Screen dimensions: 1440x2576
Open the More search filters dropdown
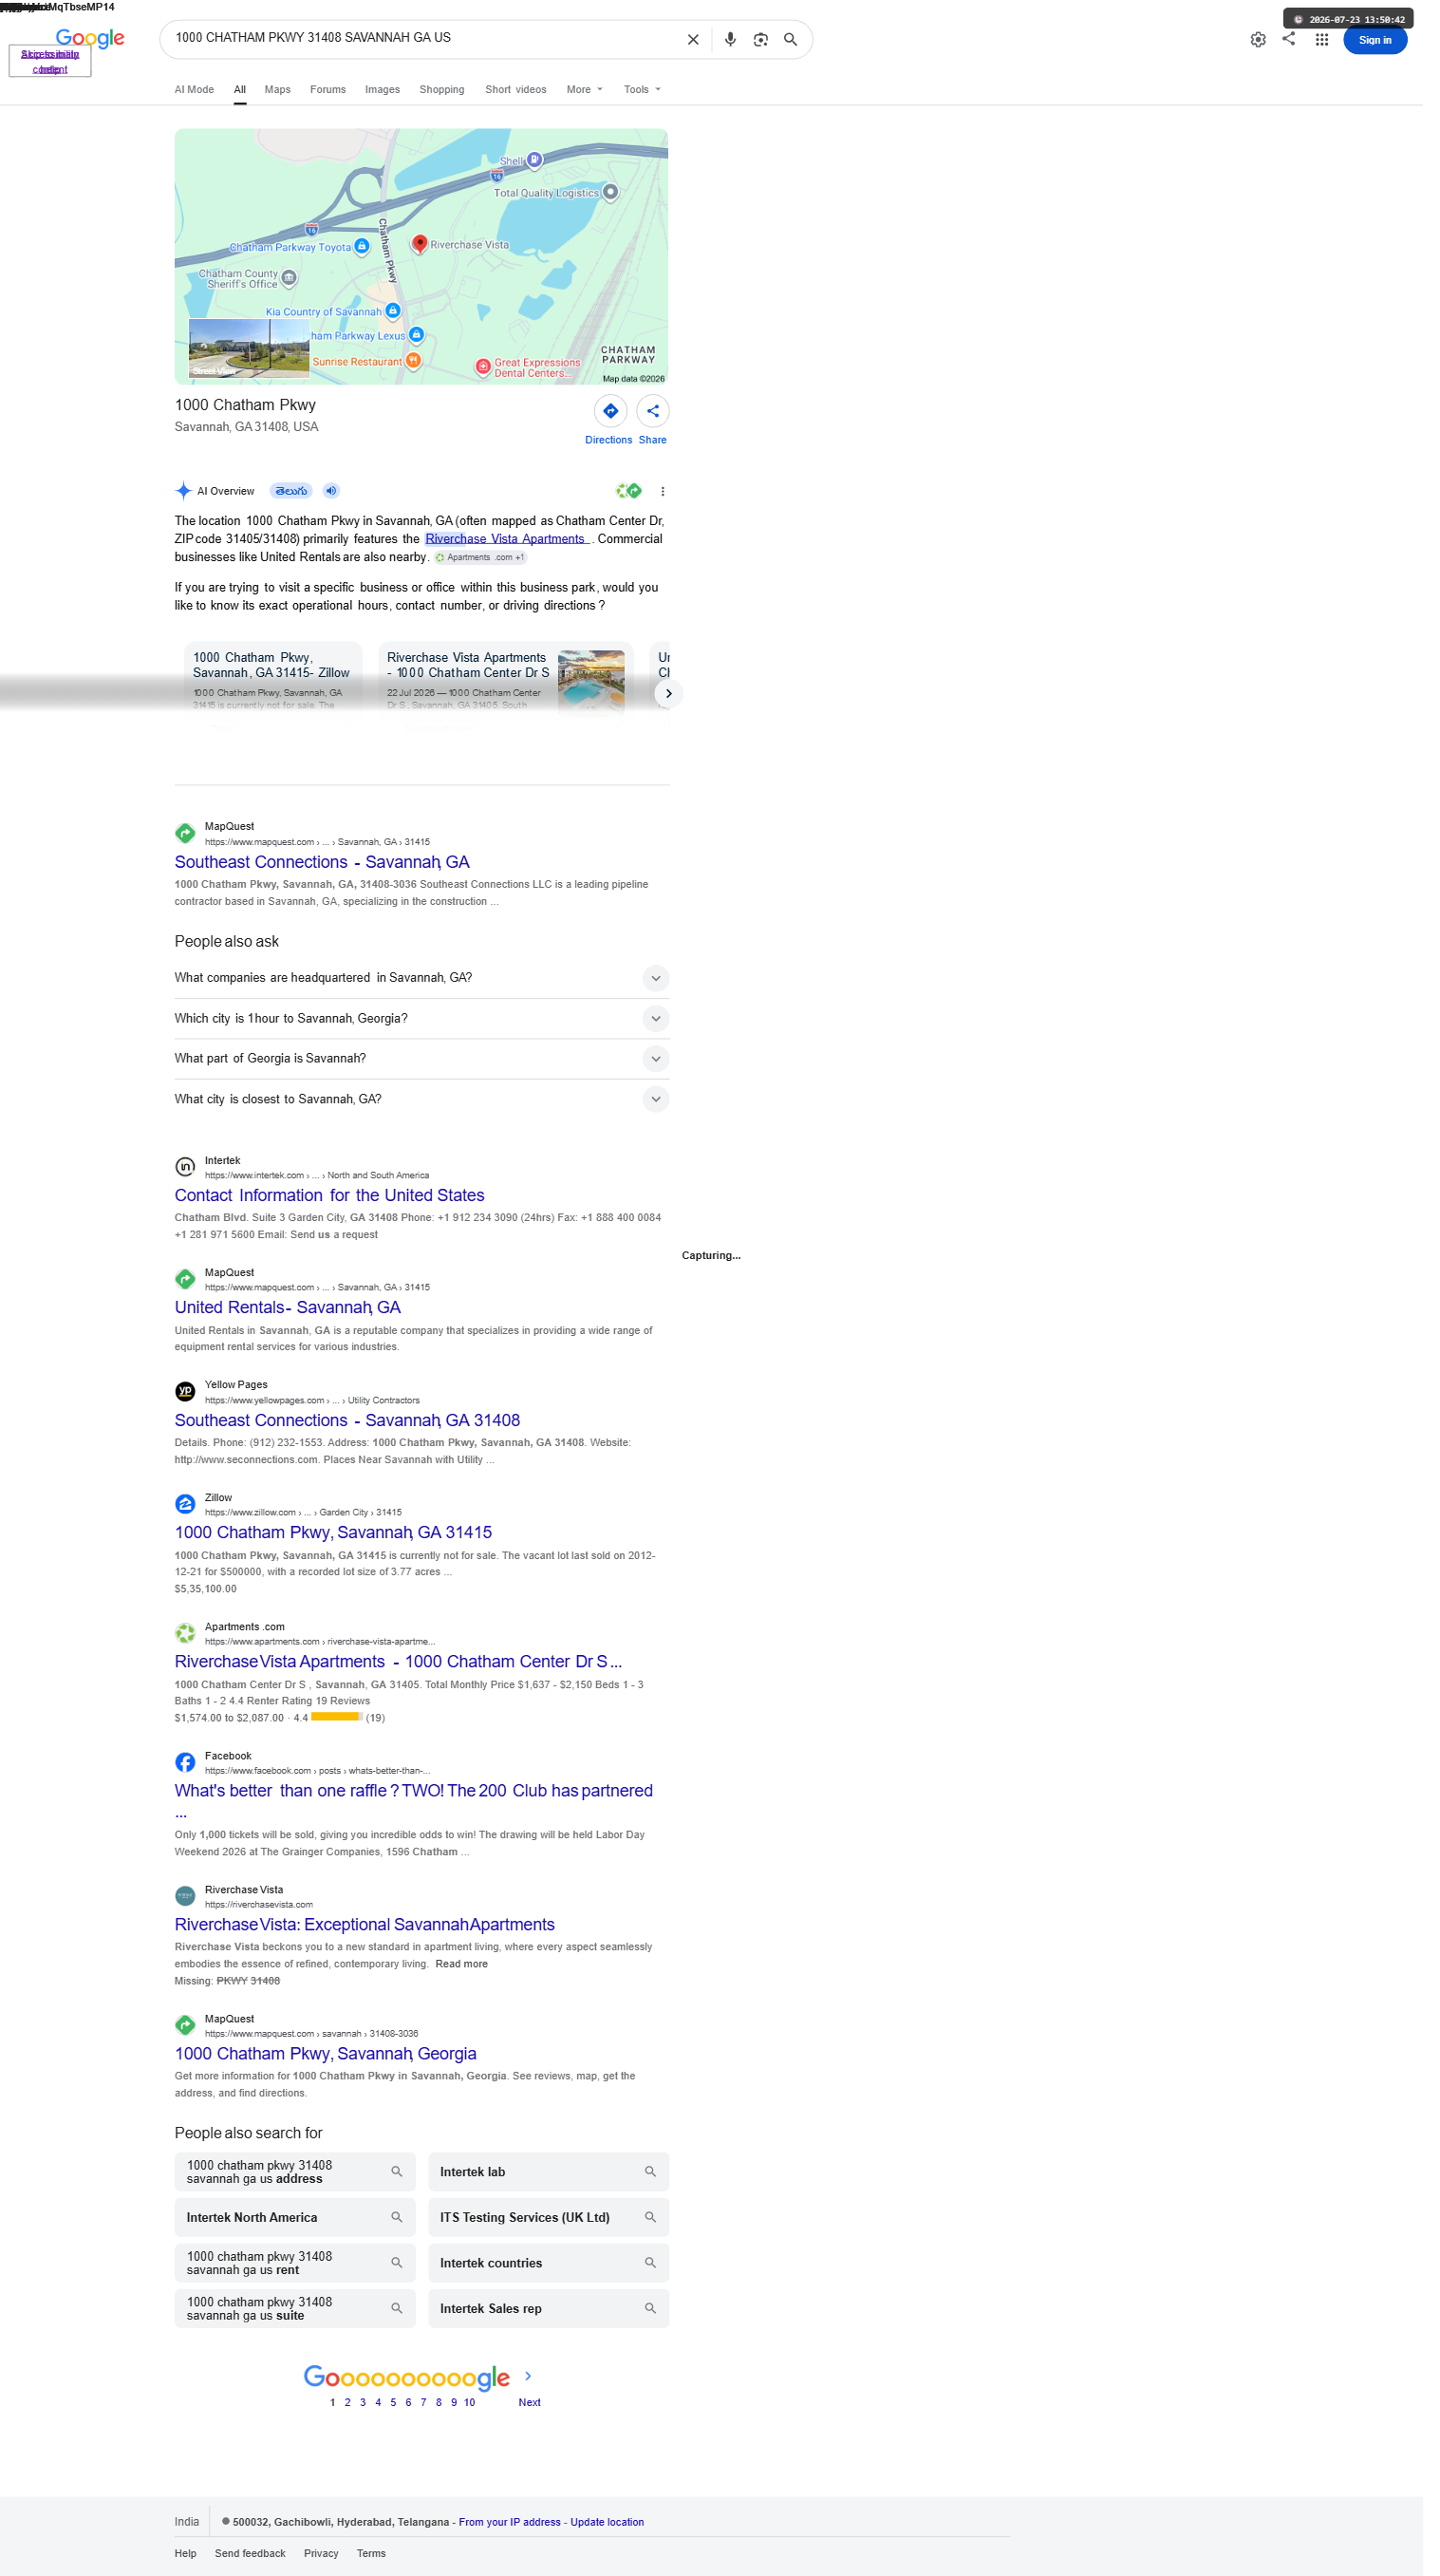click(x=584, y=90)
